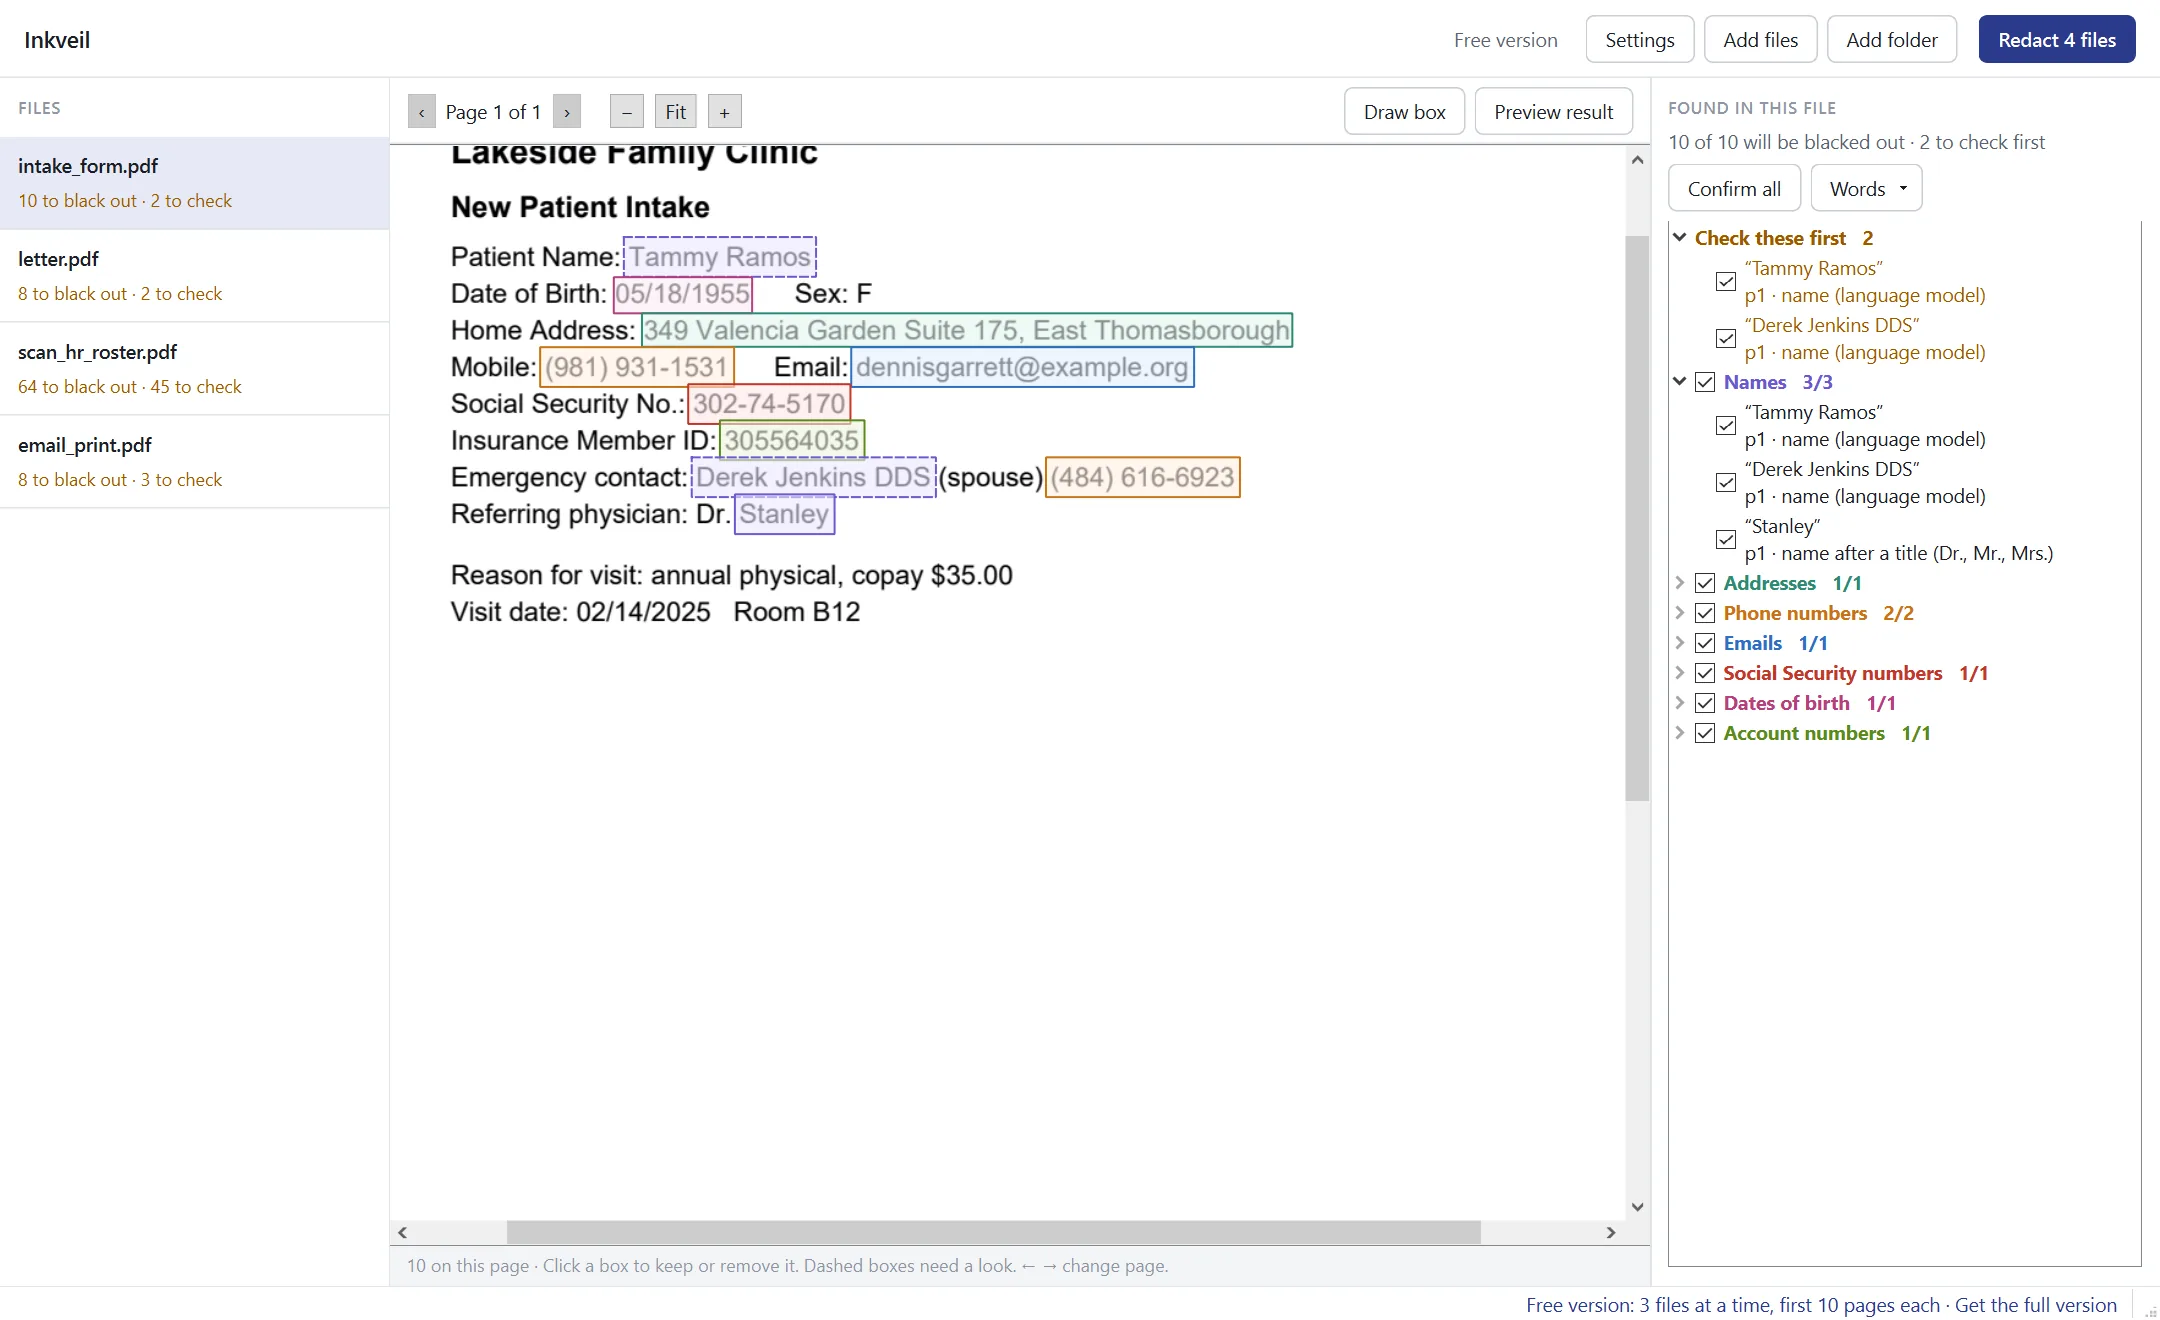Click the 05/18/1955 date box
Viewport: 2160px width, 1320px height.
(x=683, y=294)
